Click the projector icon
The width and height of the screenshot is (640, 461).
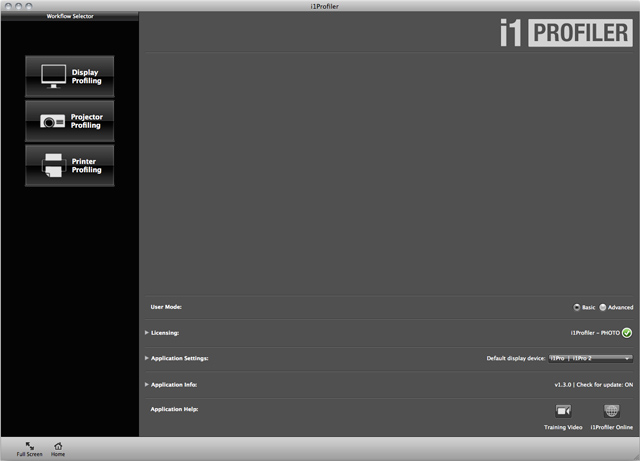click(52, 121)
